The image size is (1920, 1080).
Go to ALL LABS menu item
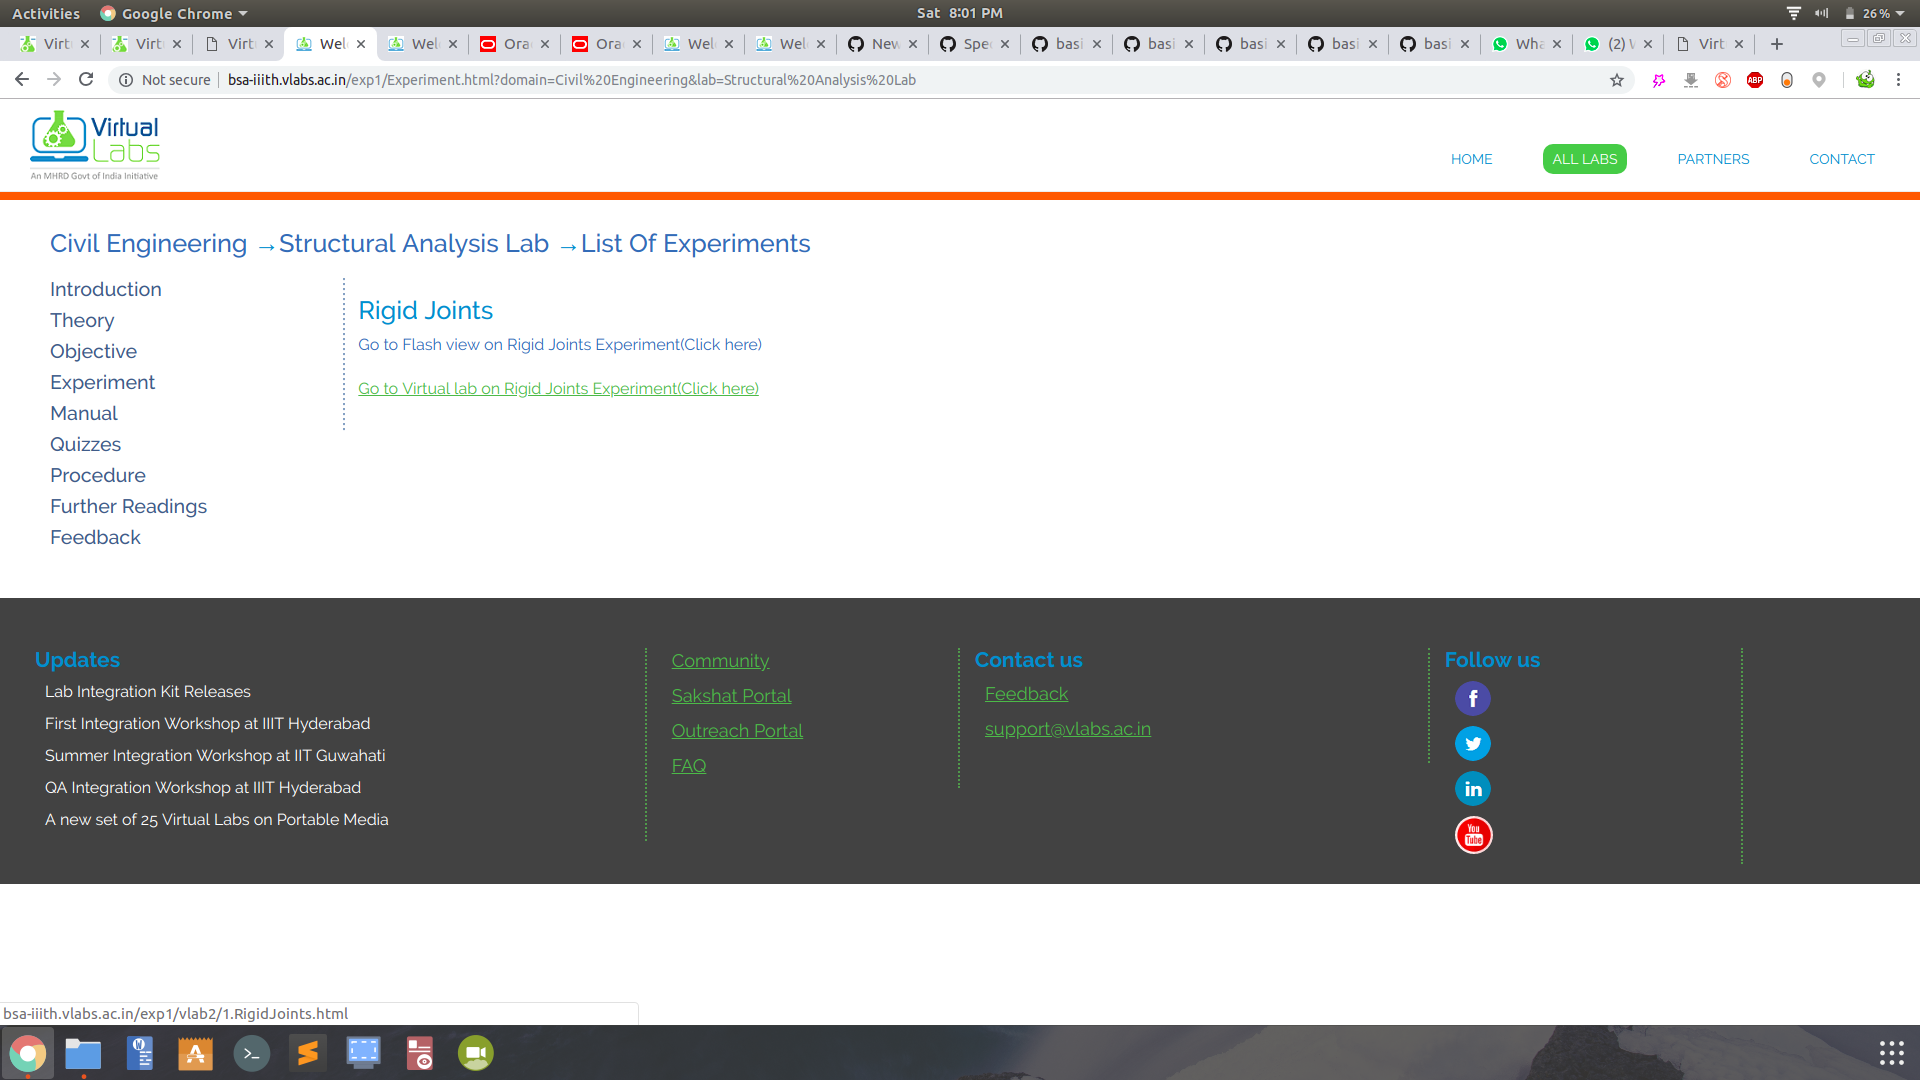1584,159
